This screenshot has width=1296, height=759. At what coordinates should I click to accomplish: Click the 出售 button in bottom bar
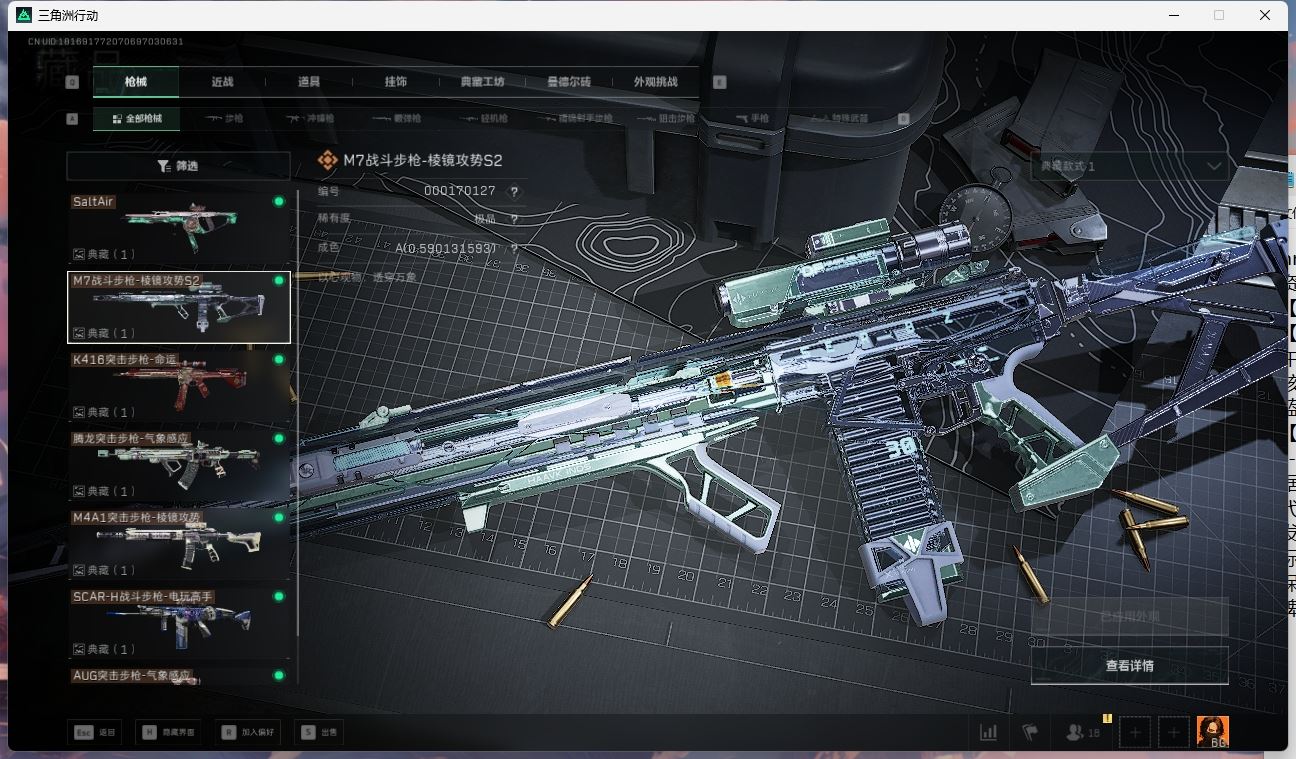(318, 732)
